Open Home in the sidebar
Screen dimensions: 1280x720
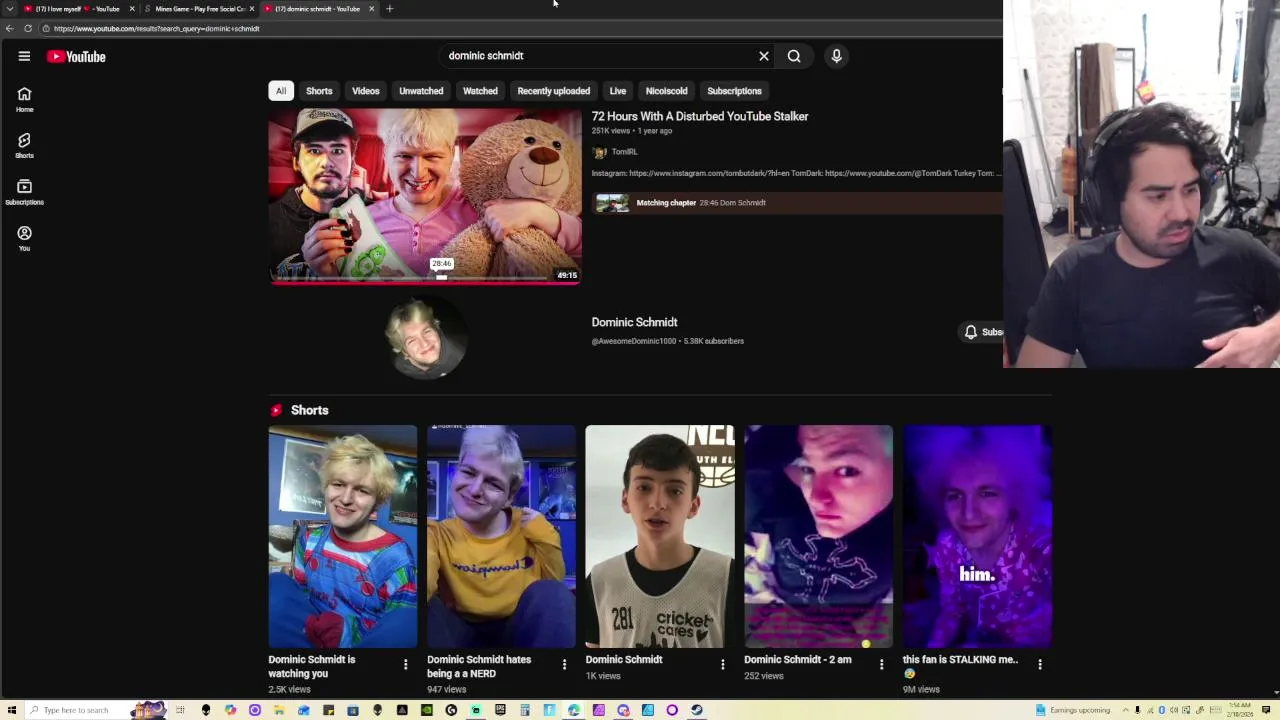[24, 99]
